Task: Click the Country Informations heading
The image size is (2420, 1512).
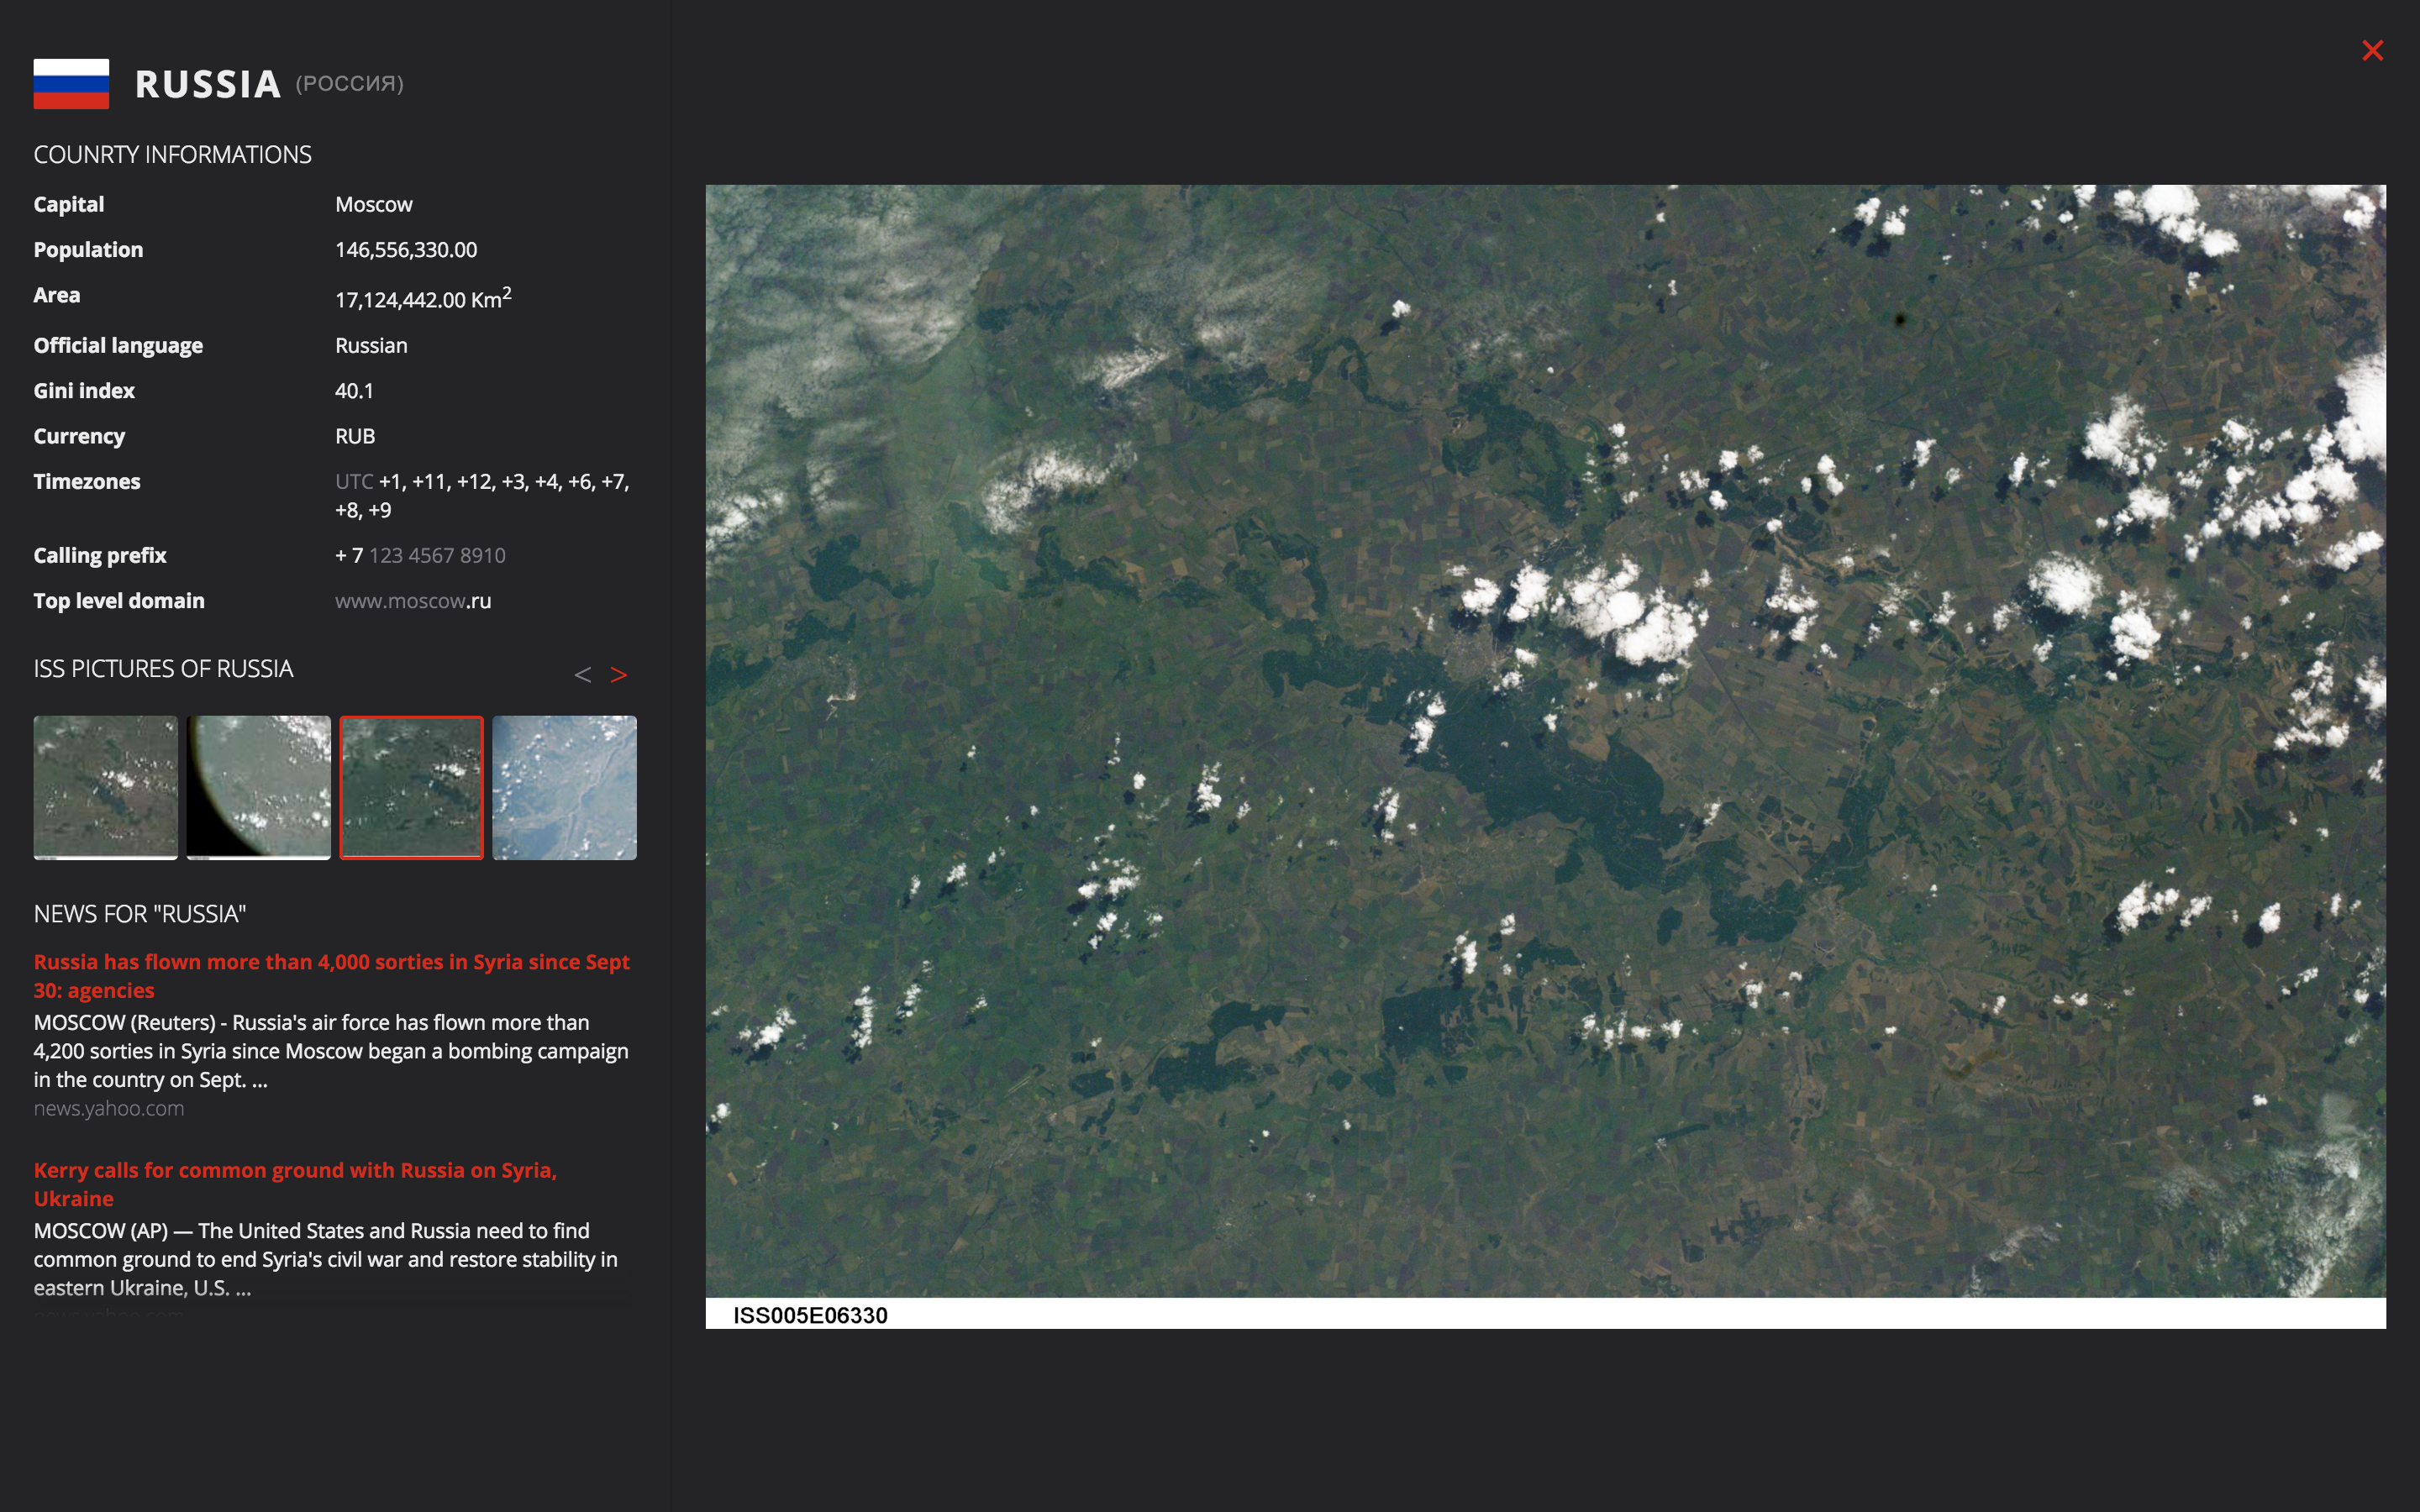Action: coord(172,154)
